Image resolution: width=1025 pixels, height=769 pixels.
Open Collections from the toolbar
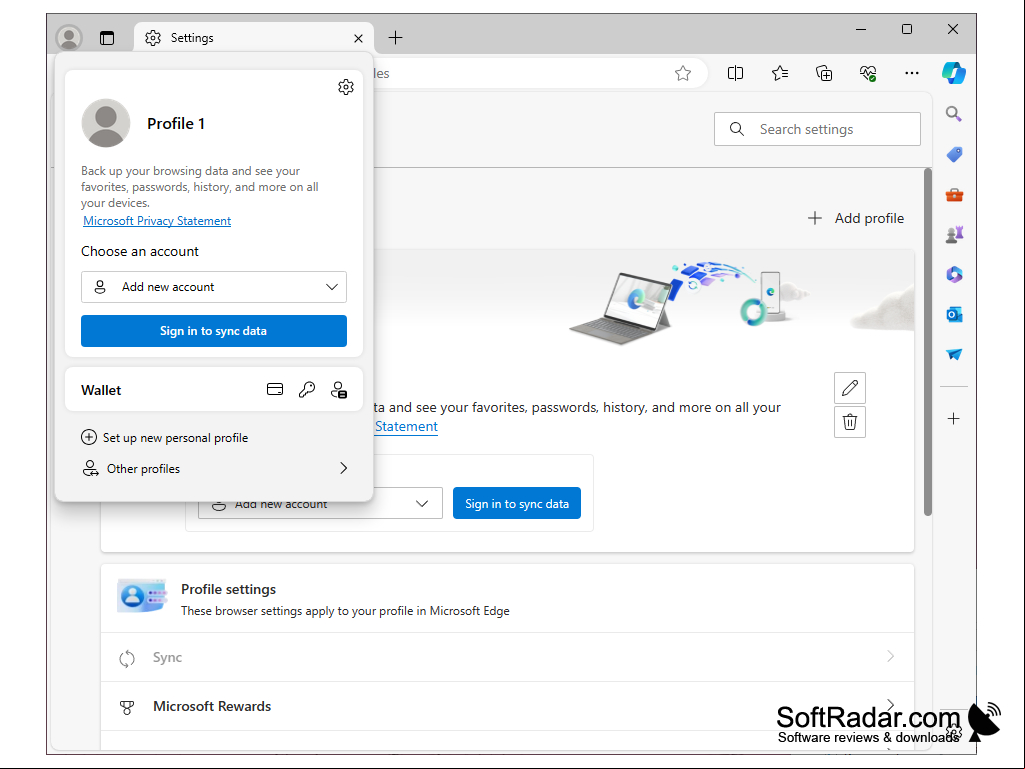(x=824, y=73)
